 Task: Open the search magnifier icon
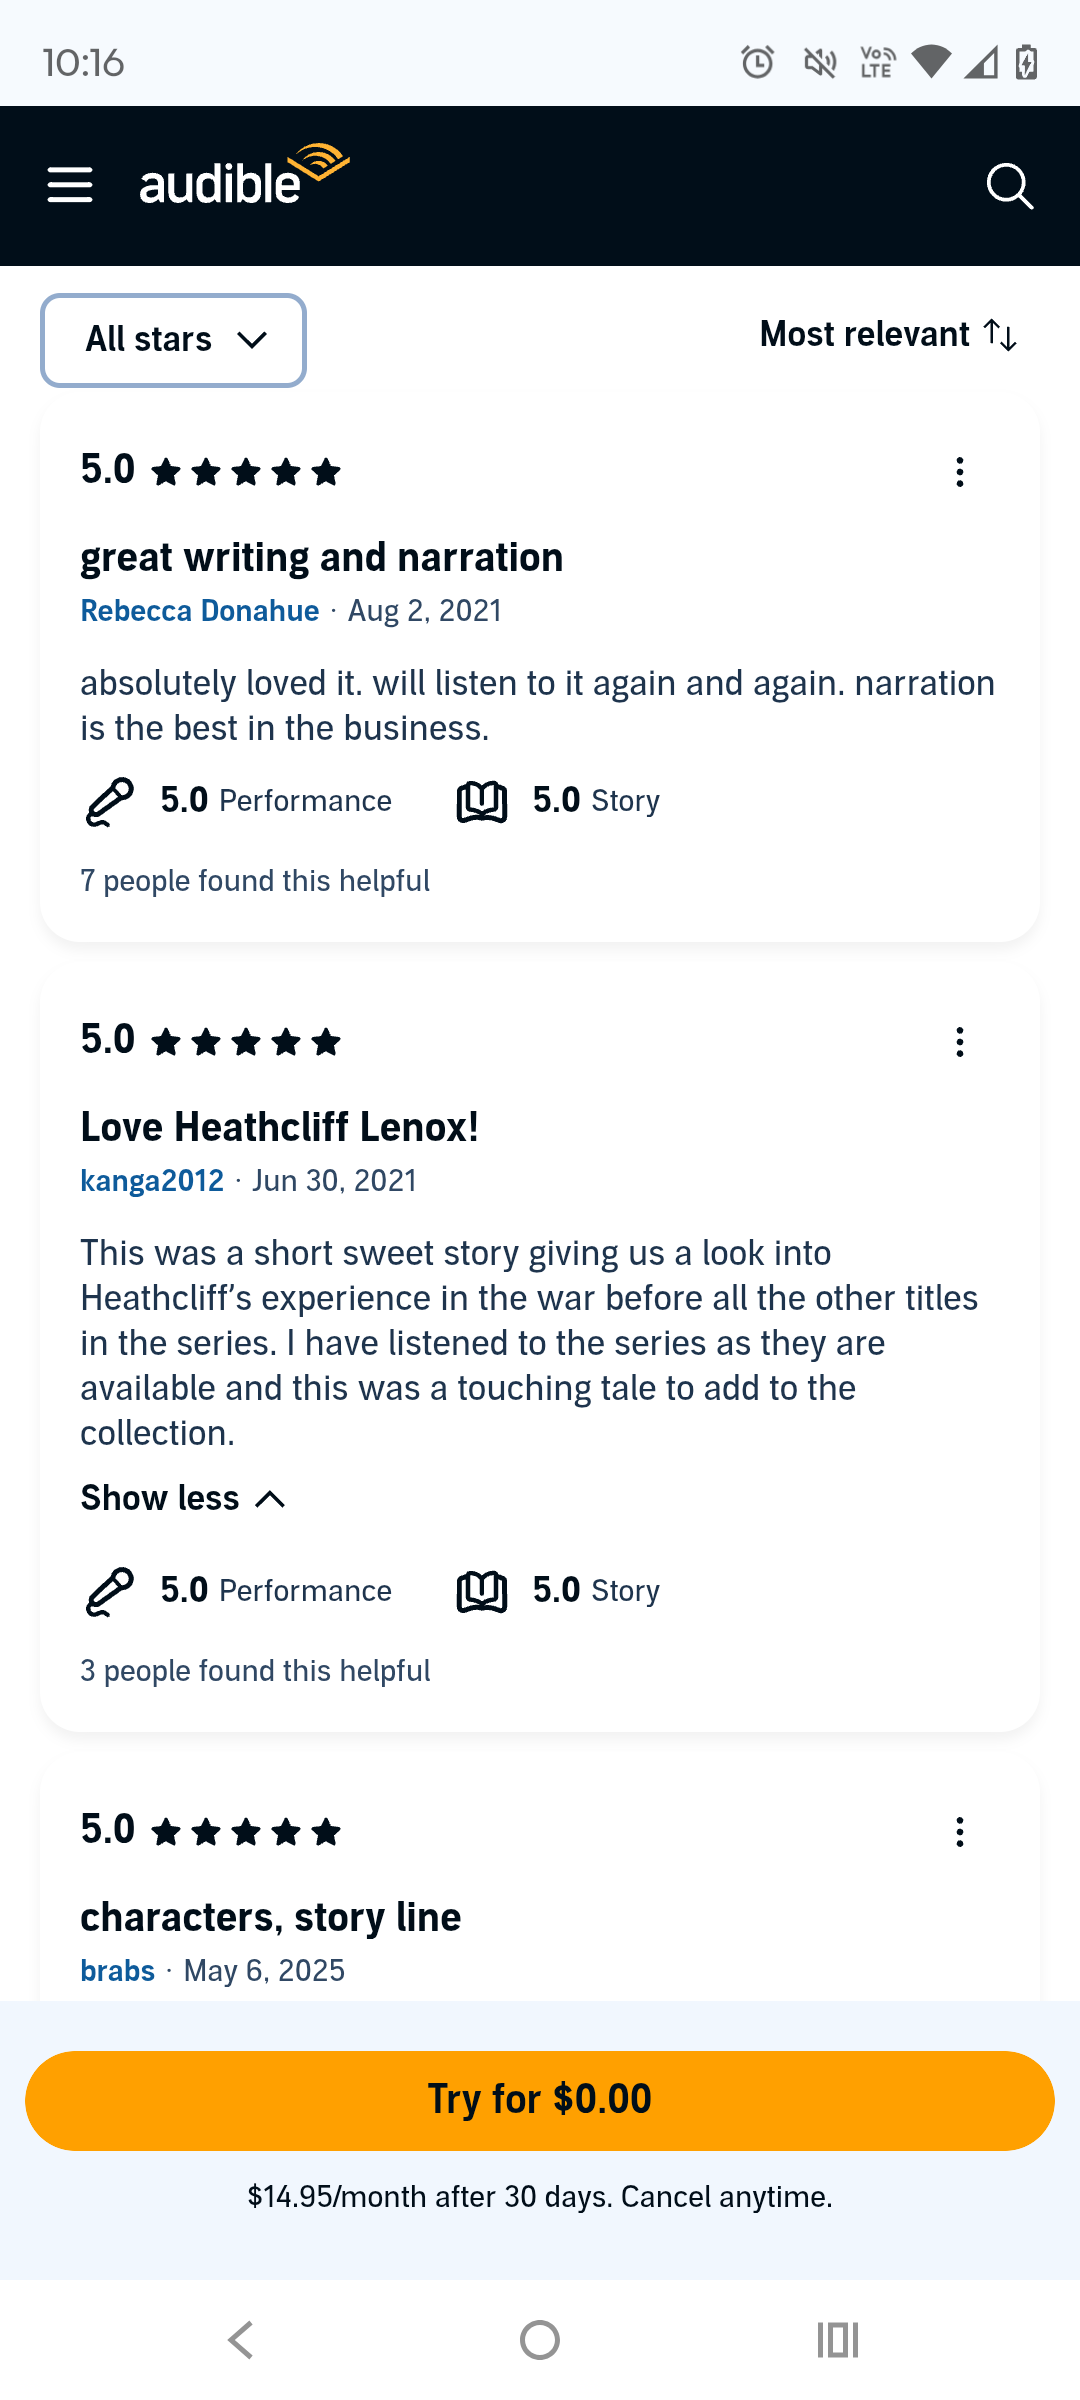[x=1009, y=186]
